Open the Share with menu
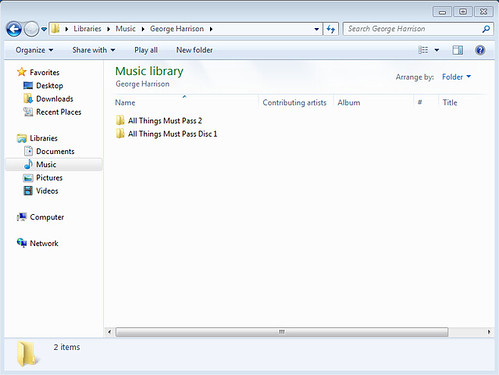The height and width of the screenshot is (375, 499). (94, 50)
